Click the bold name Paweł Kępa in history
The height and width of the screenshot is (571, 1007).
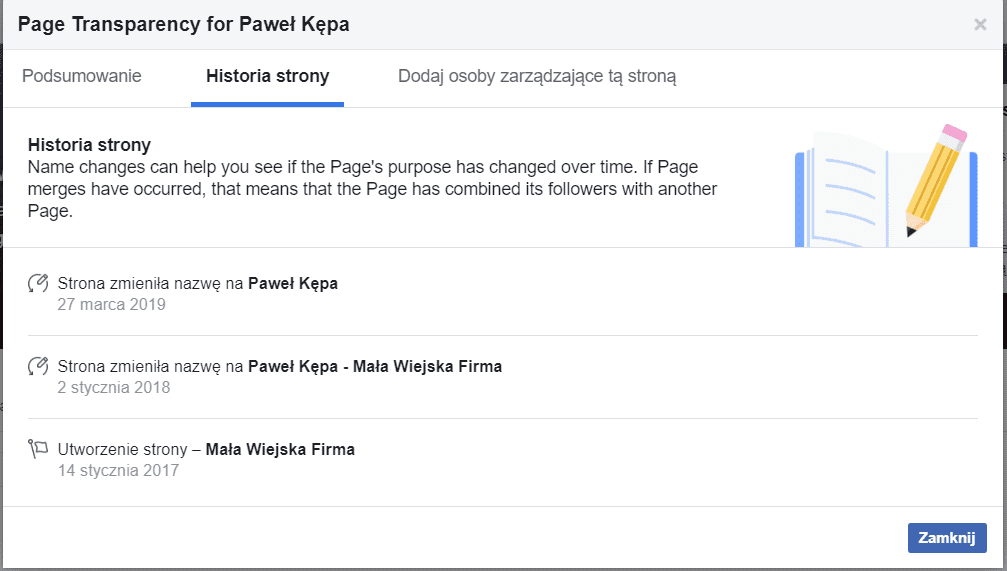[293, 283]
